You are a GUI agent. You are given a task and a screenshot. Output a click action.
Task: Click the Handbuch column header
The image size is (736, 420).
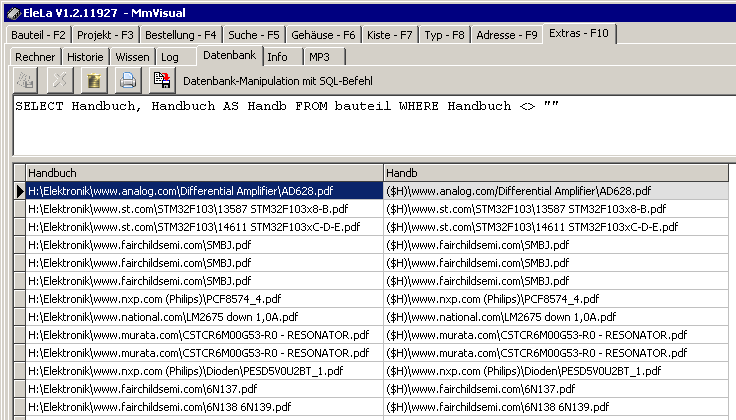[x=204, y=173]
